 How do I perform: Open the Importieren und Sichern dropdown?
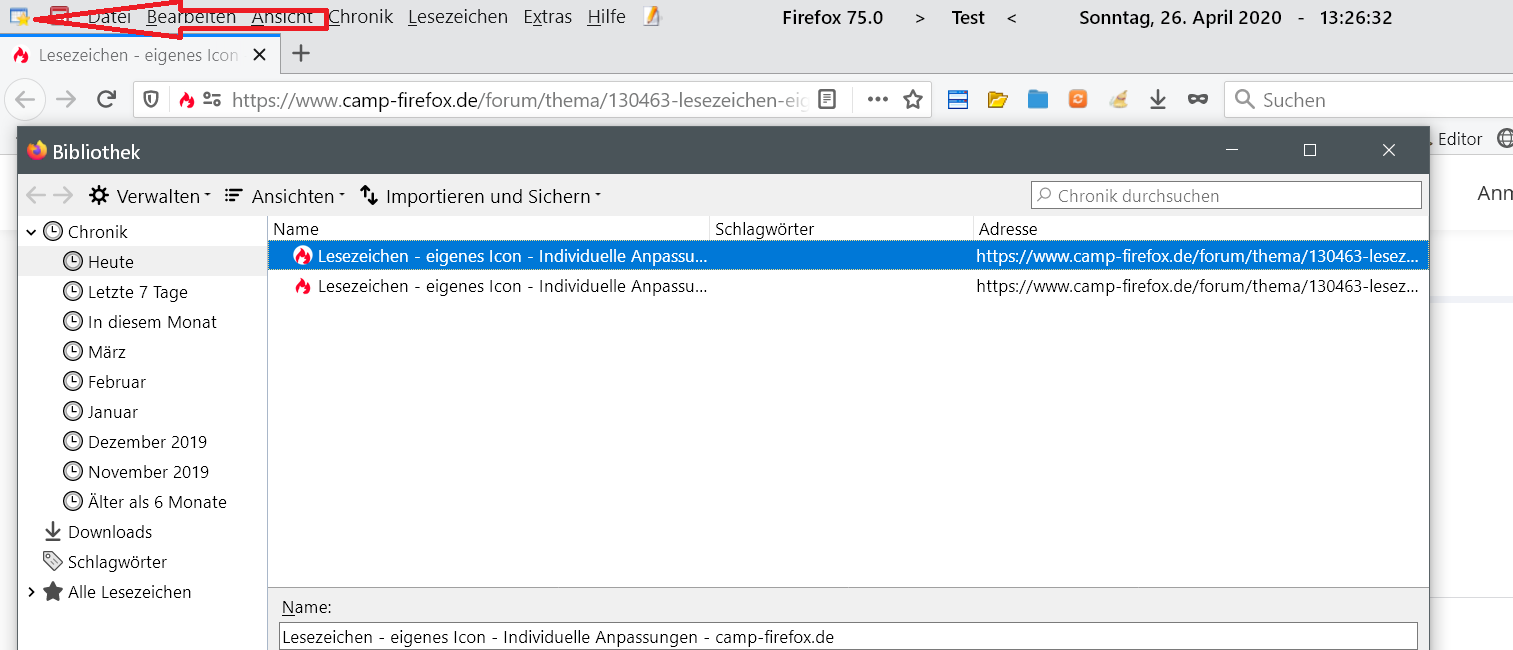[x=480, y=196]
